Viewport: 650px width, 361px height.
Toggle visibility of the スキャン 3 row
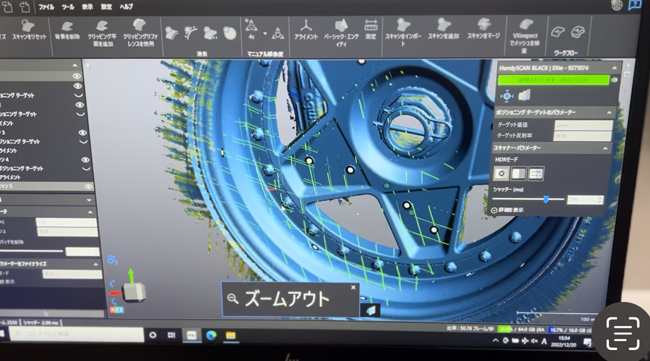pos(82,133)
